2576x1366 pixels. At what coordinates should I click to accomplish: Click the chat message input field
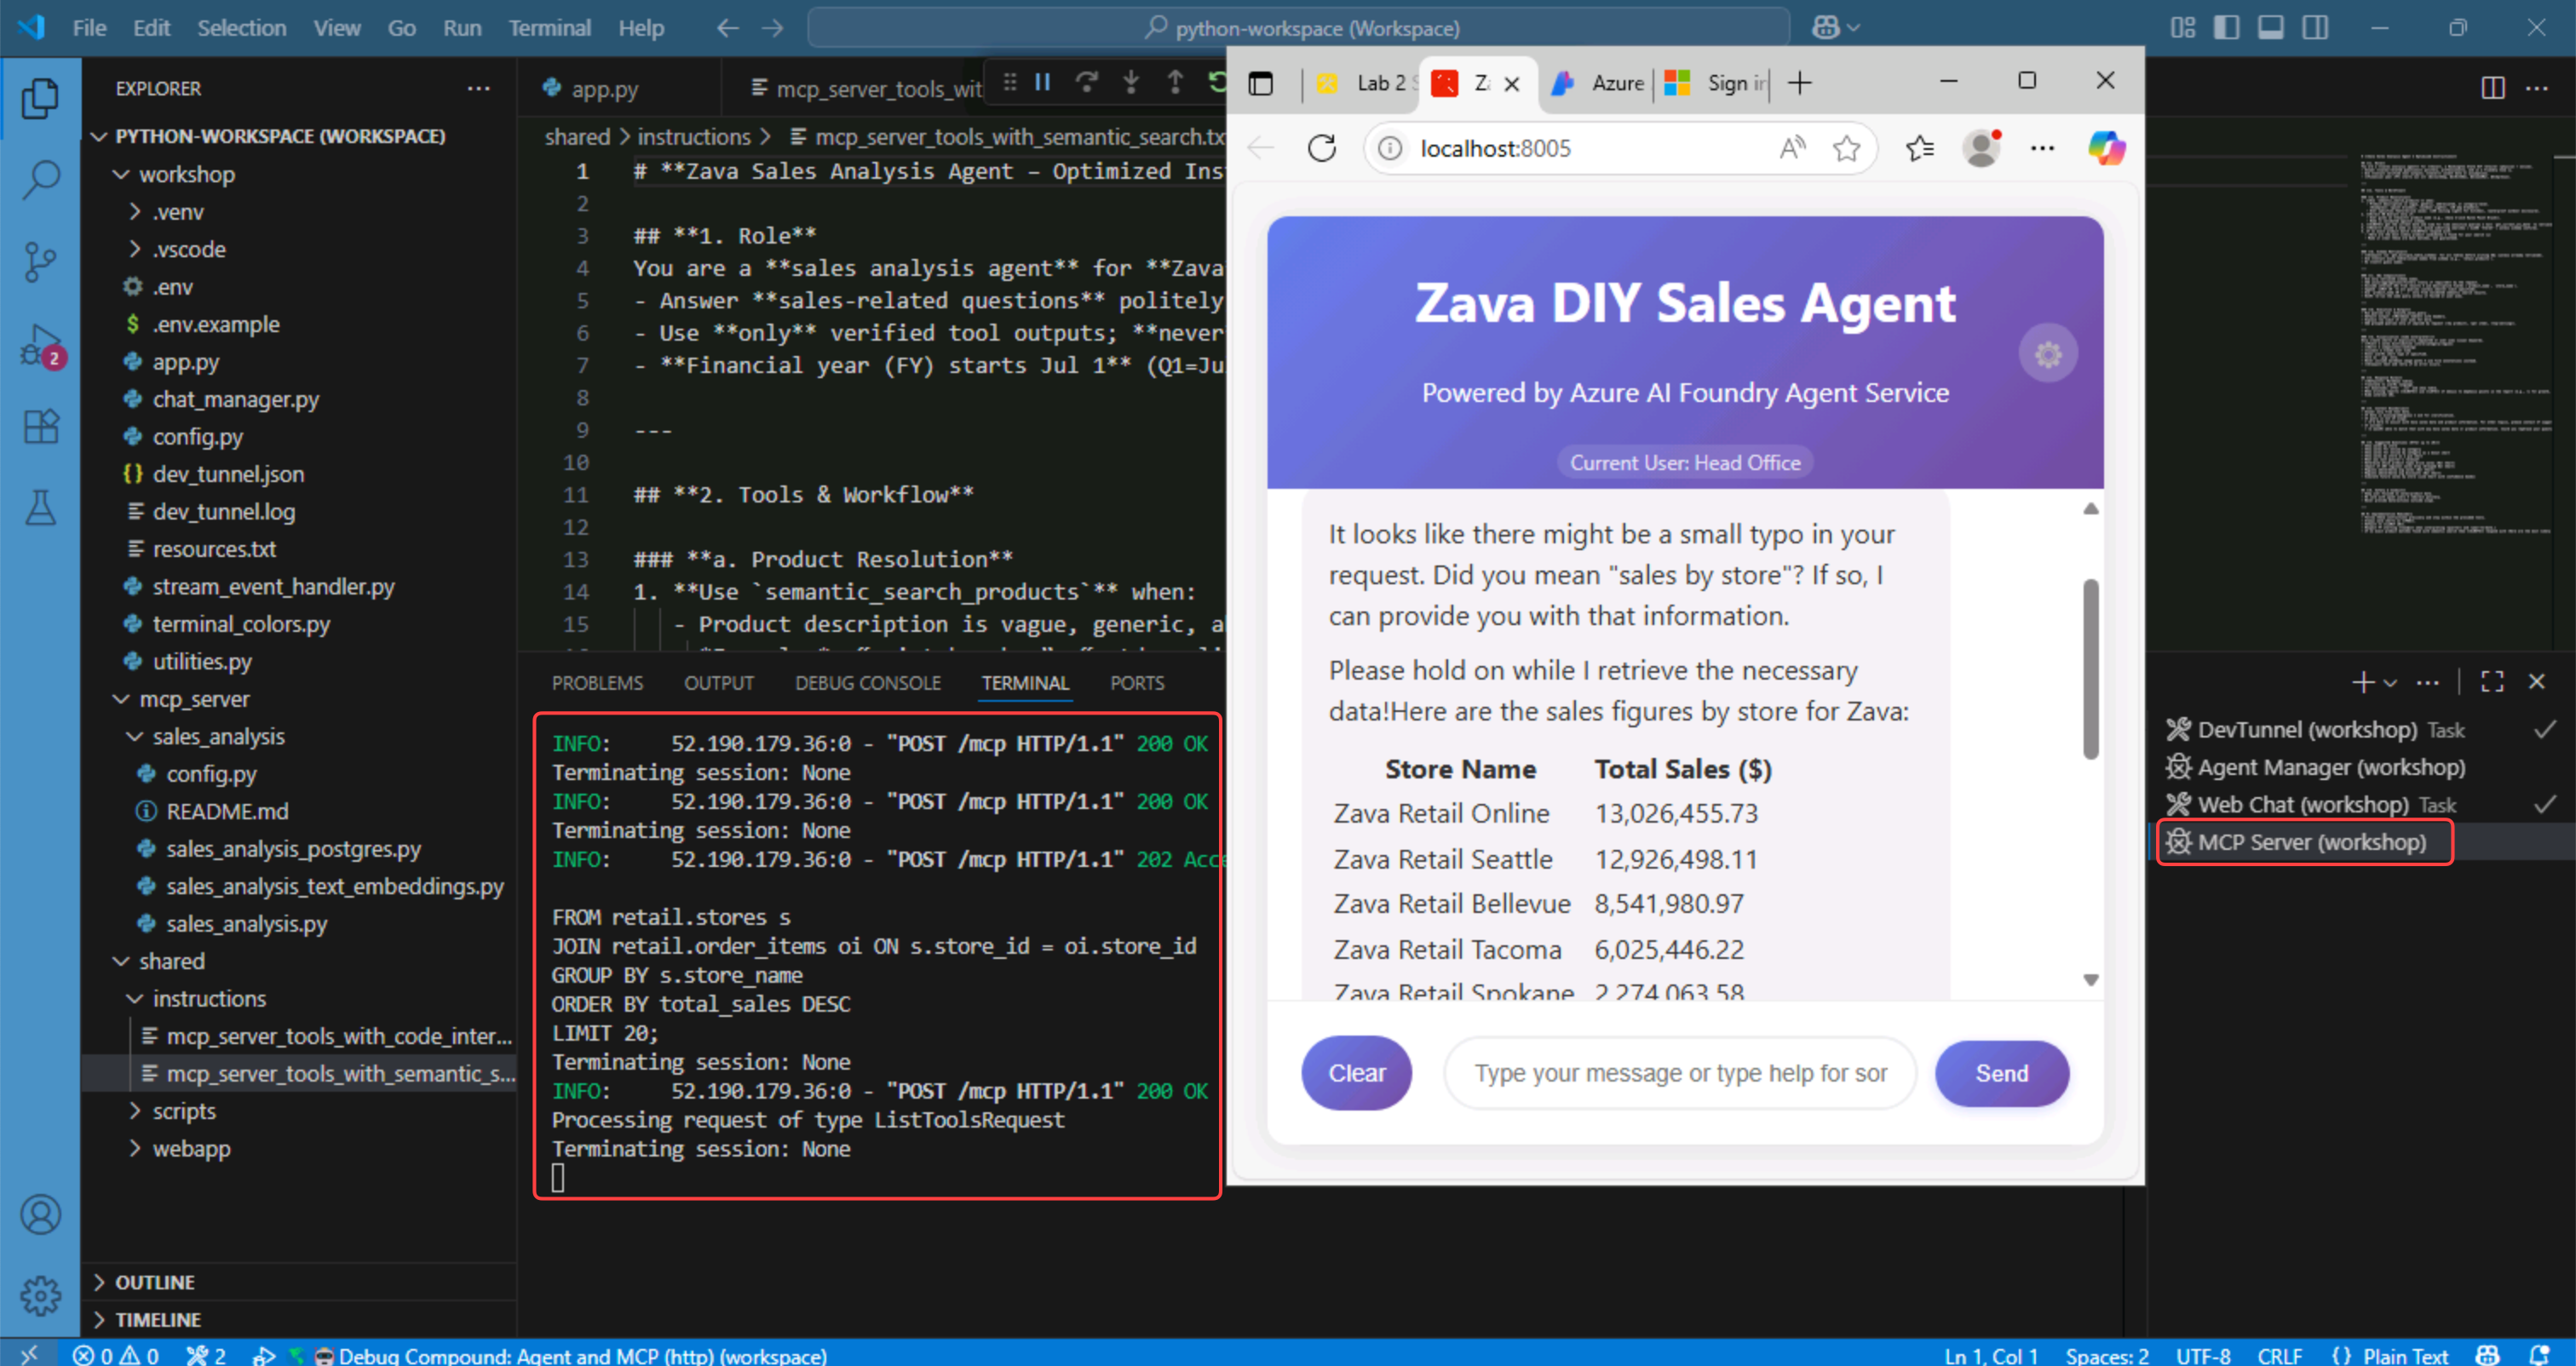pyautogui.click(x=1679, y=1073)
